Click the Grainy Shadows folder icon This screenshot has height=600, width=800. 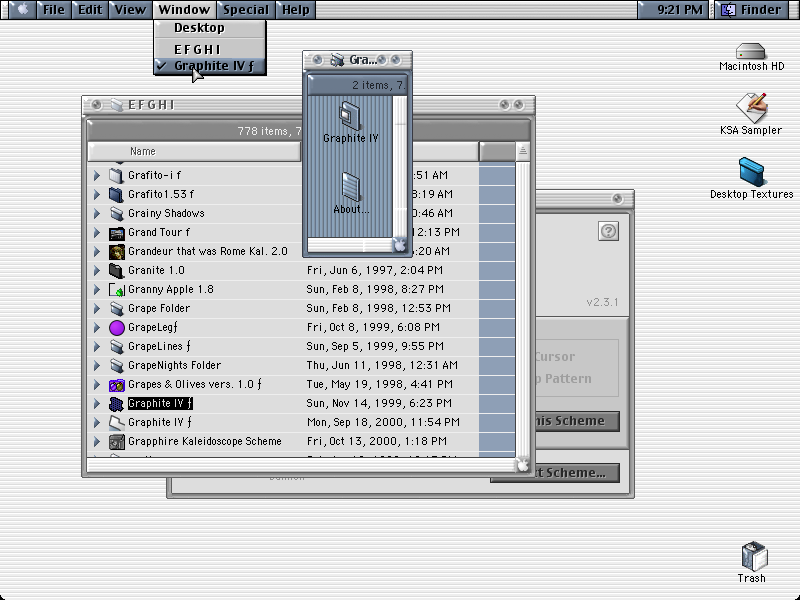point(116,213)
